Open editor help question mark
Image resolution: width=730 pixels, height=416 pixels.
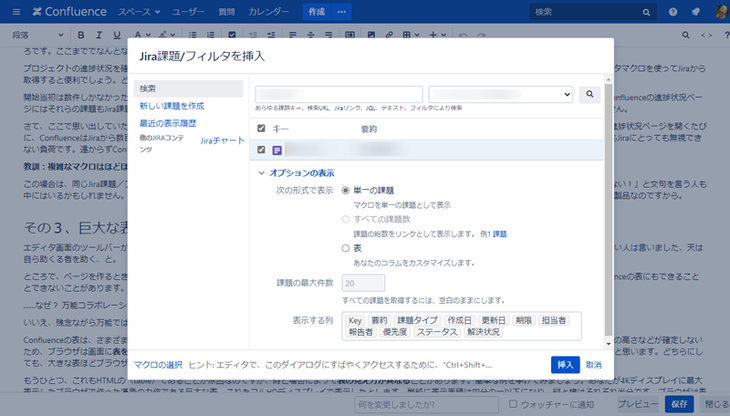pyautogui.click(x=726, y=35)
